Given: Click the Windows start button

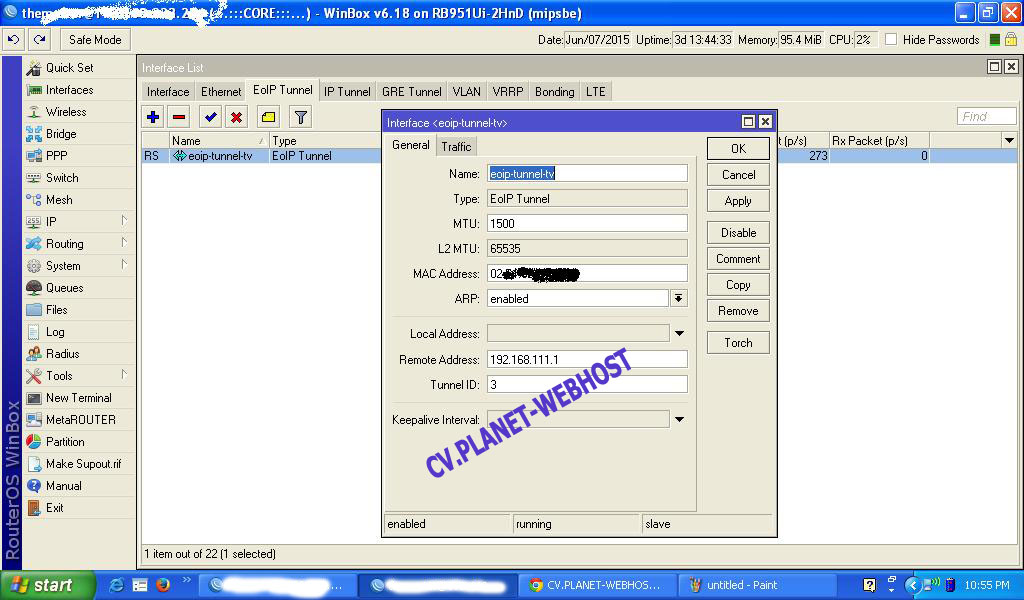Looking at the screenshot, I should coord(47,585).
